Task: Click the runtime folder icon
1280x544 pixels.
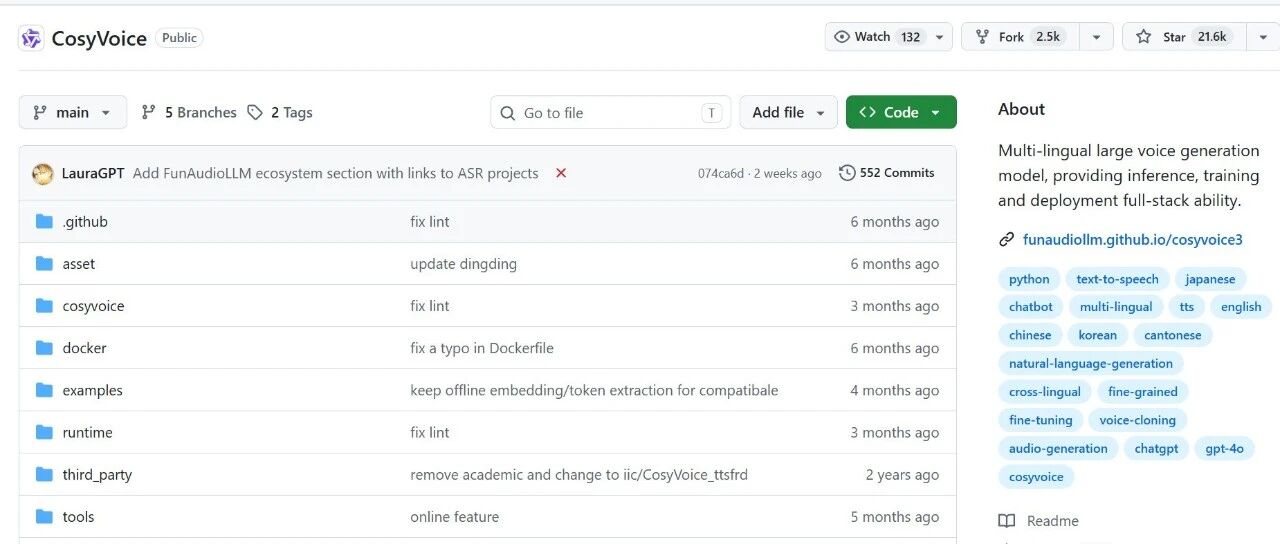Action: tap(44, 432)
